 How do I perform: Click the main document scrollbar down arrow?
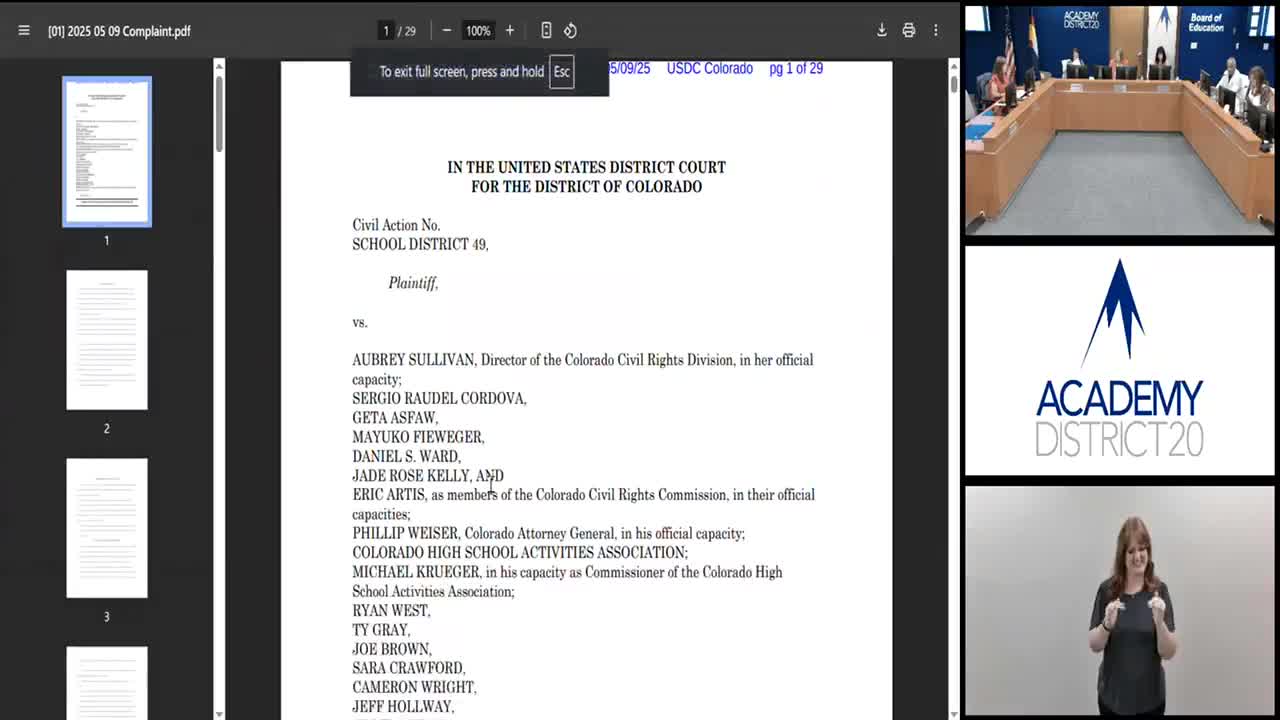pos(954,714)
